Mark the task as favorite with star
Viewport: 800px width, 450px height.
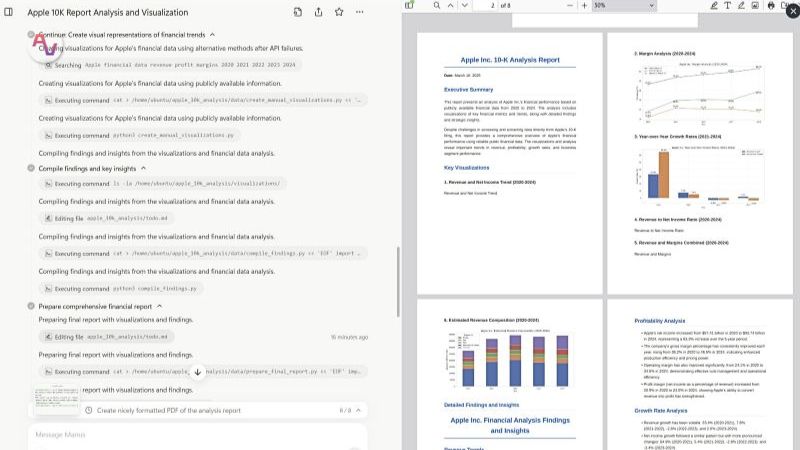click(x=339, y=12)
